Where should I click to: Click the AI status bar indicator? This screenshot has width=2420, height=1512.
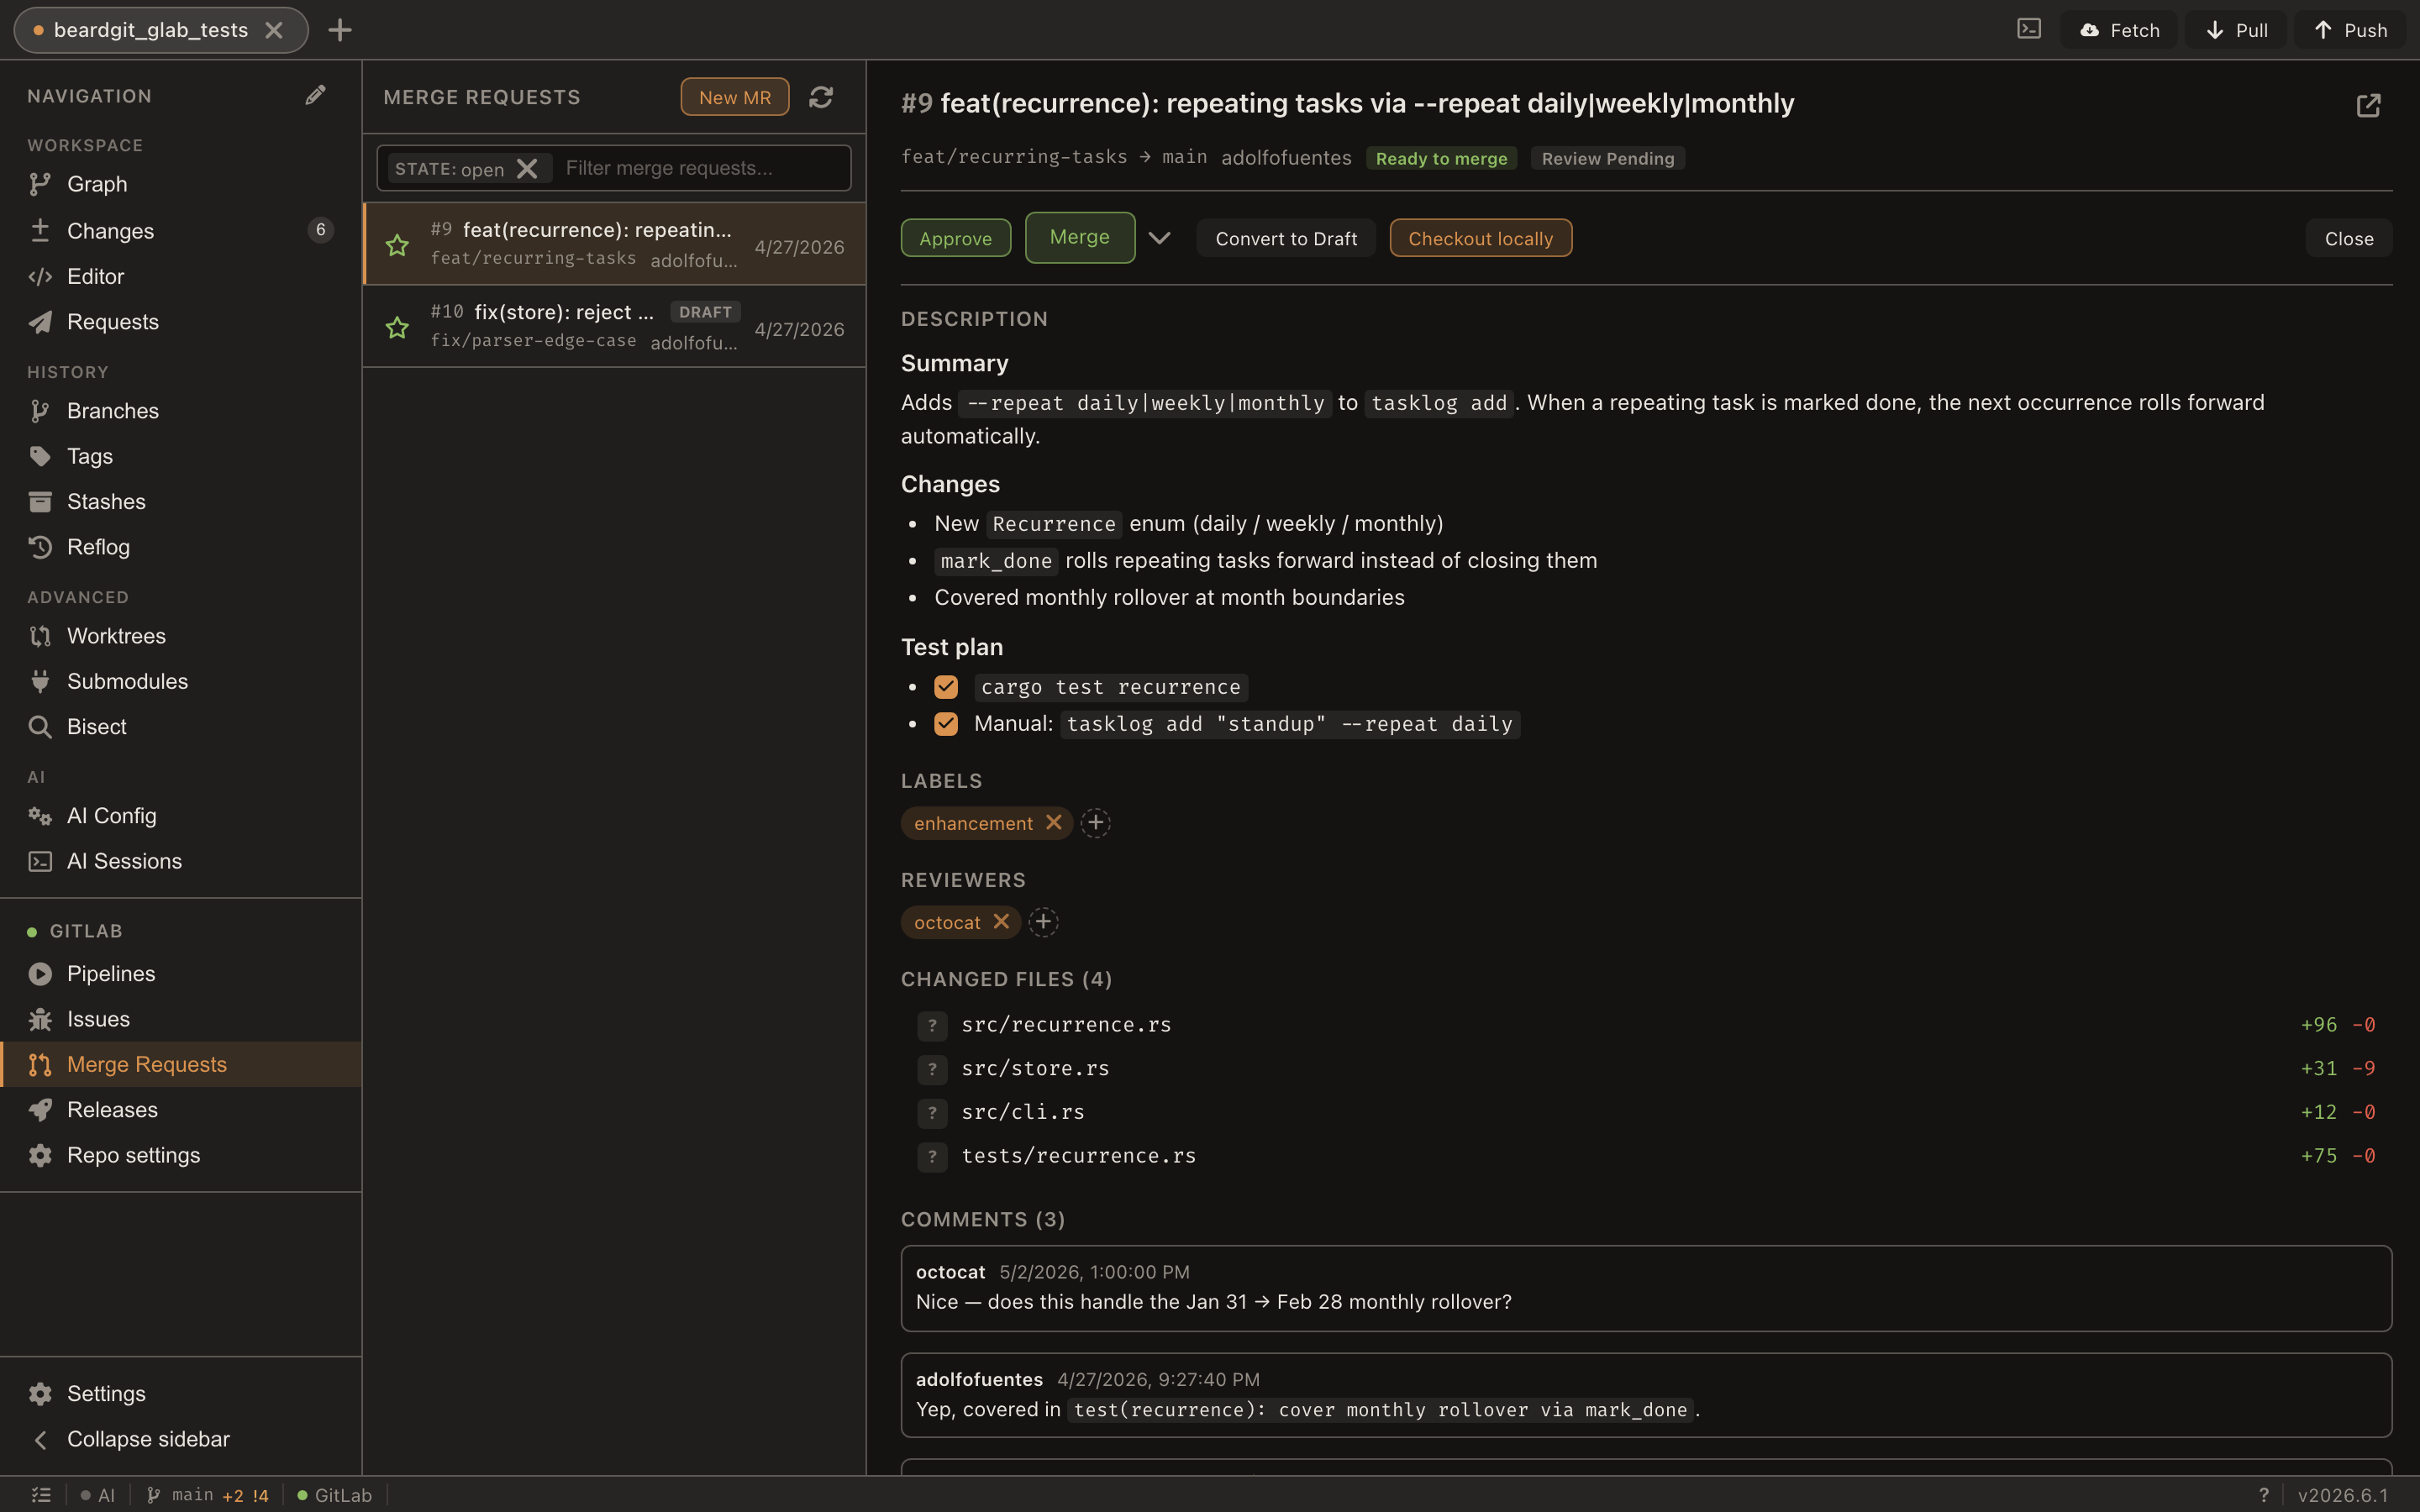[98, 1495]
